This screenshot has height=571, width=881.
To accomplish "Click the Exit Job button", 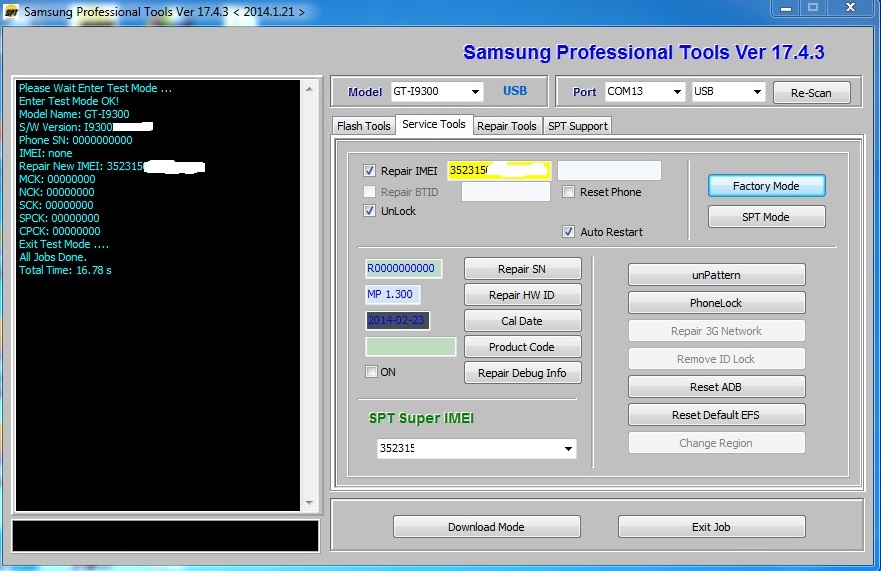I will 711,527.
